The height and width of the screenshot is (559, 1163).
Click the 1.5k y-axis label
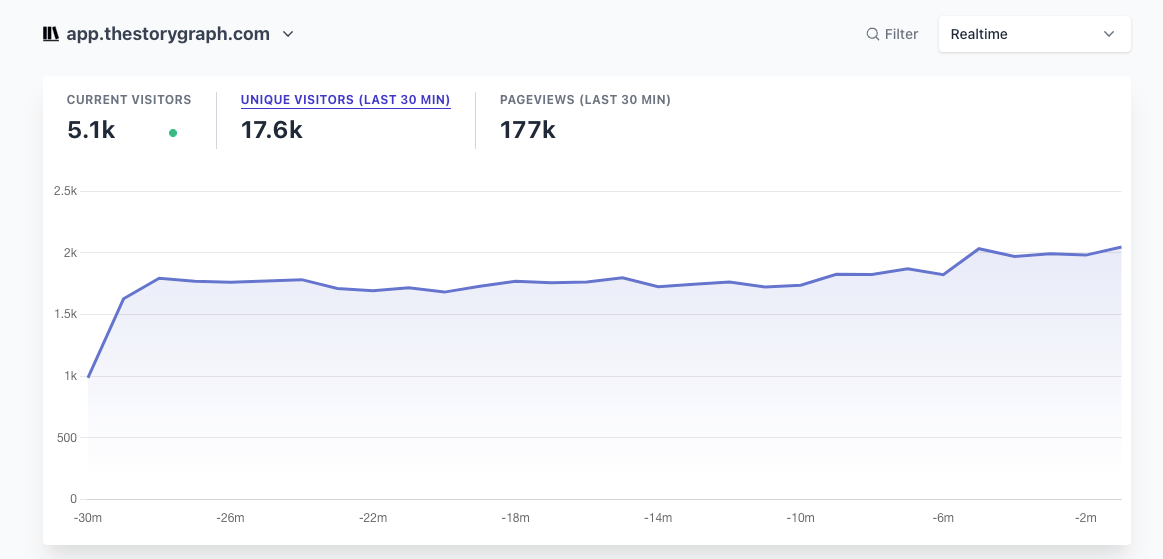pyautogui.click(x=65, y=314)
